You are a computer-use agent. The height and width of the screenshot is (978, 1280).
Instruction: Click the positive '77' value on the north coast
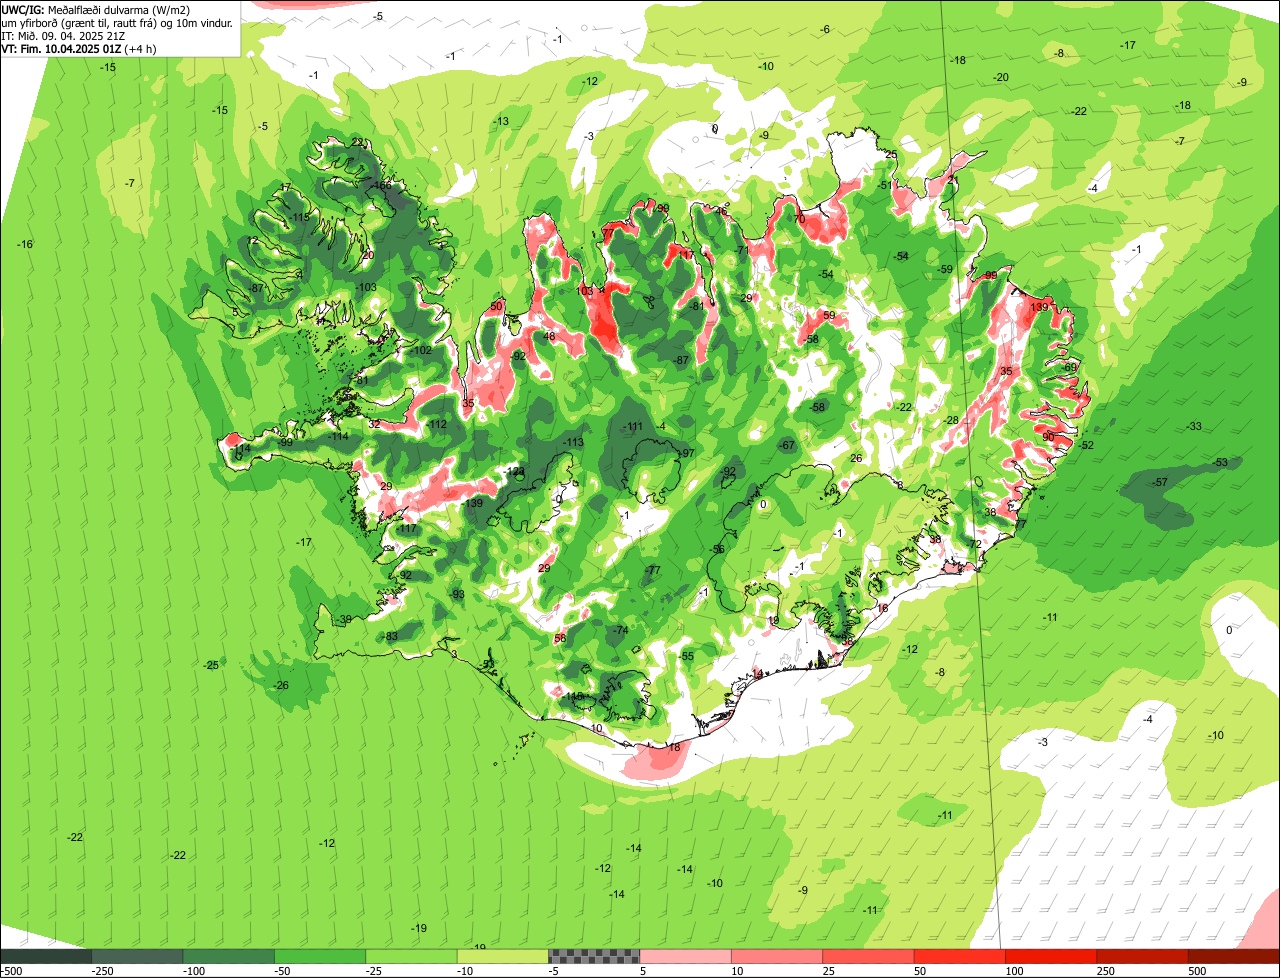pyautogui.click(x=608, y=233)
